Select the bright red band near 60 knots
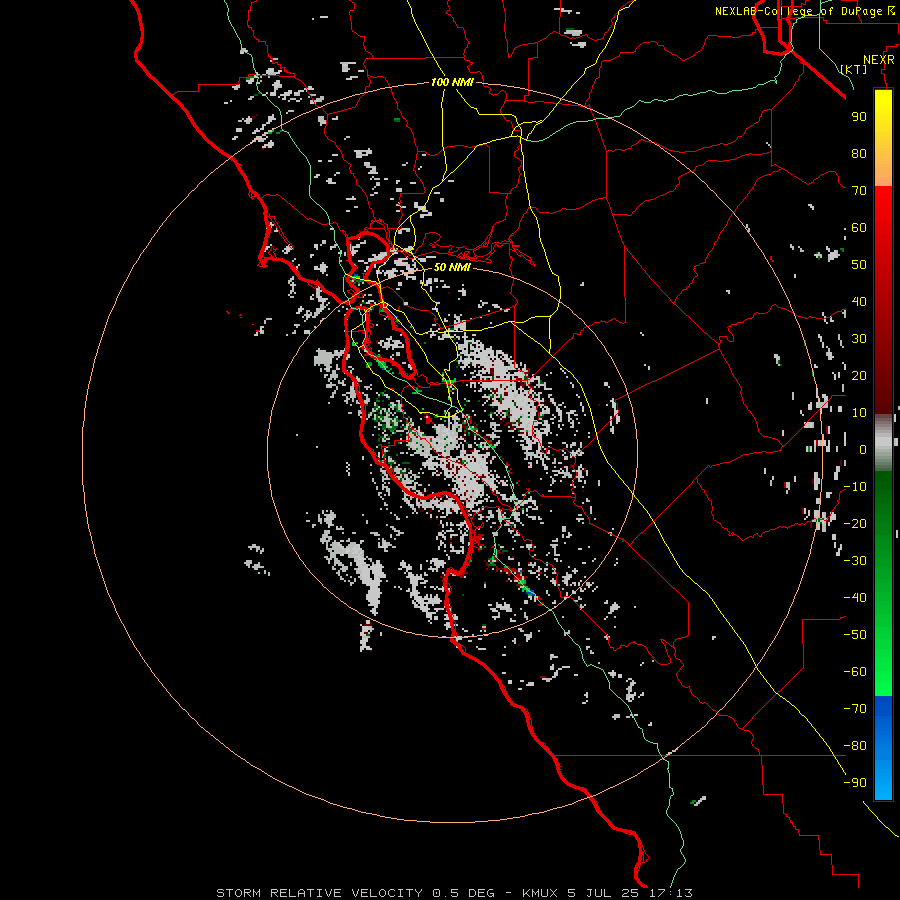 (883, 227)
